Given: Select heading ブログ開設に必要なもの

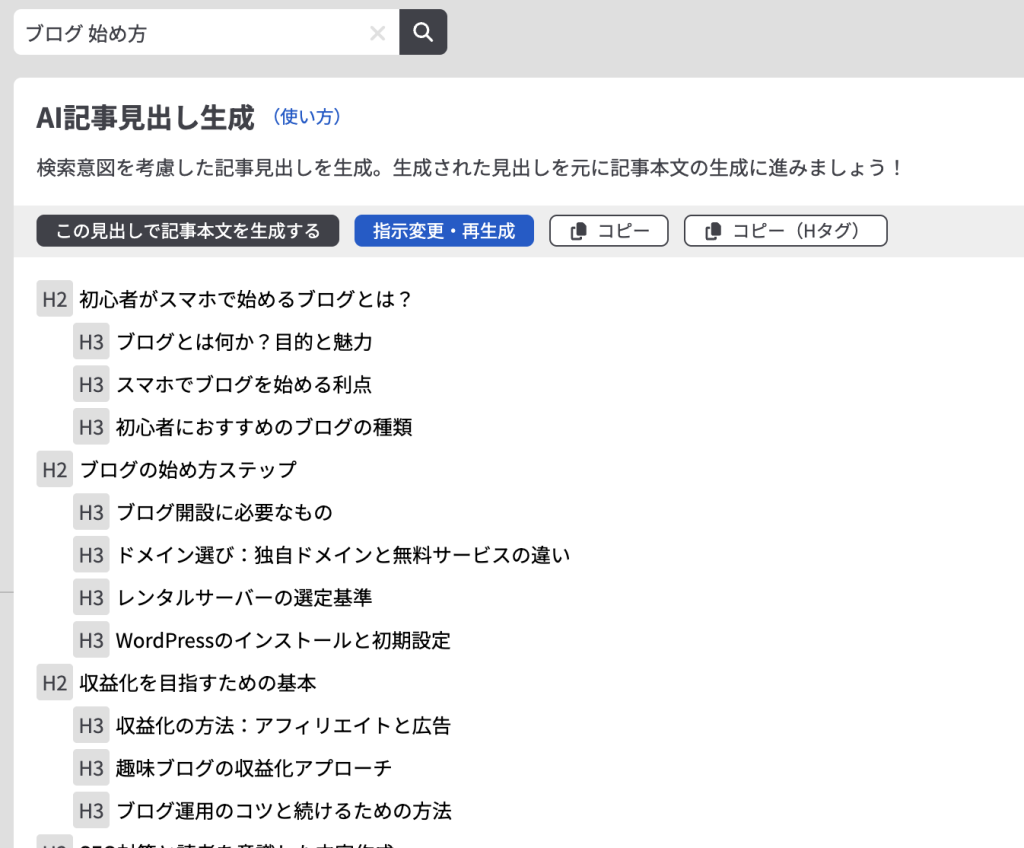Looking at the screenshot, I should tap(224, 512).
